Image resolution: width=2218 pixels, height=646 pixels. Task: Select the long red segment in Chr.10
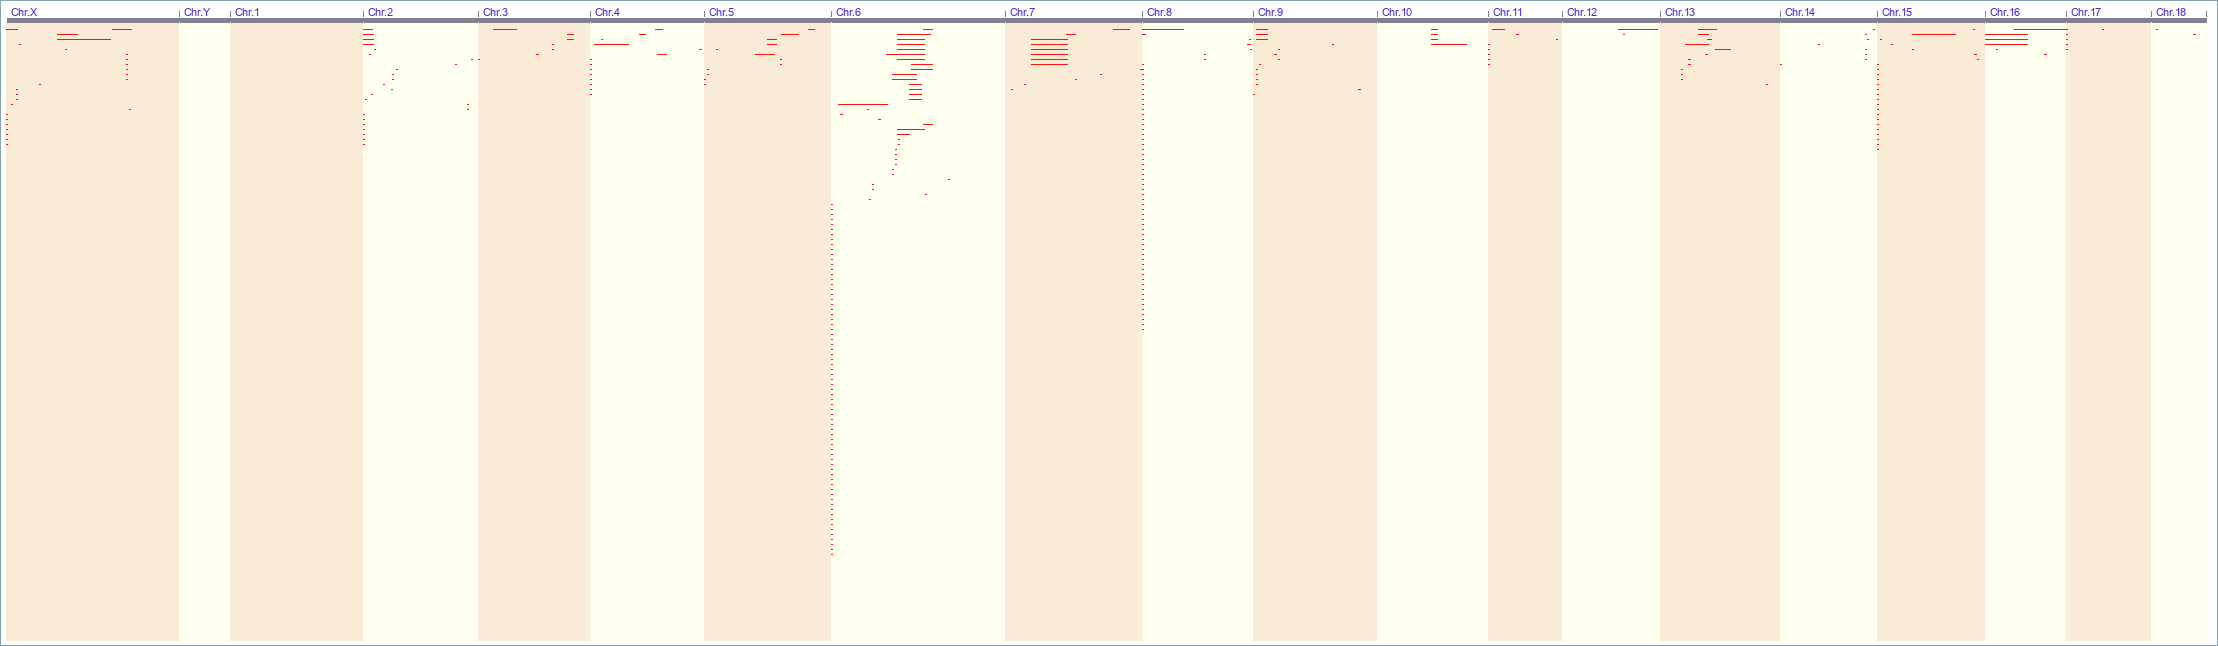(1449, 44)
